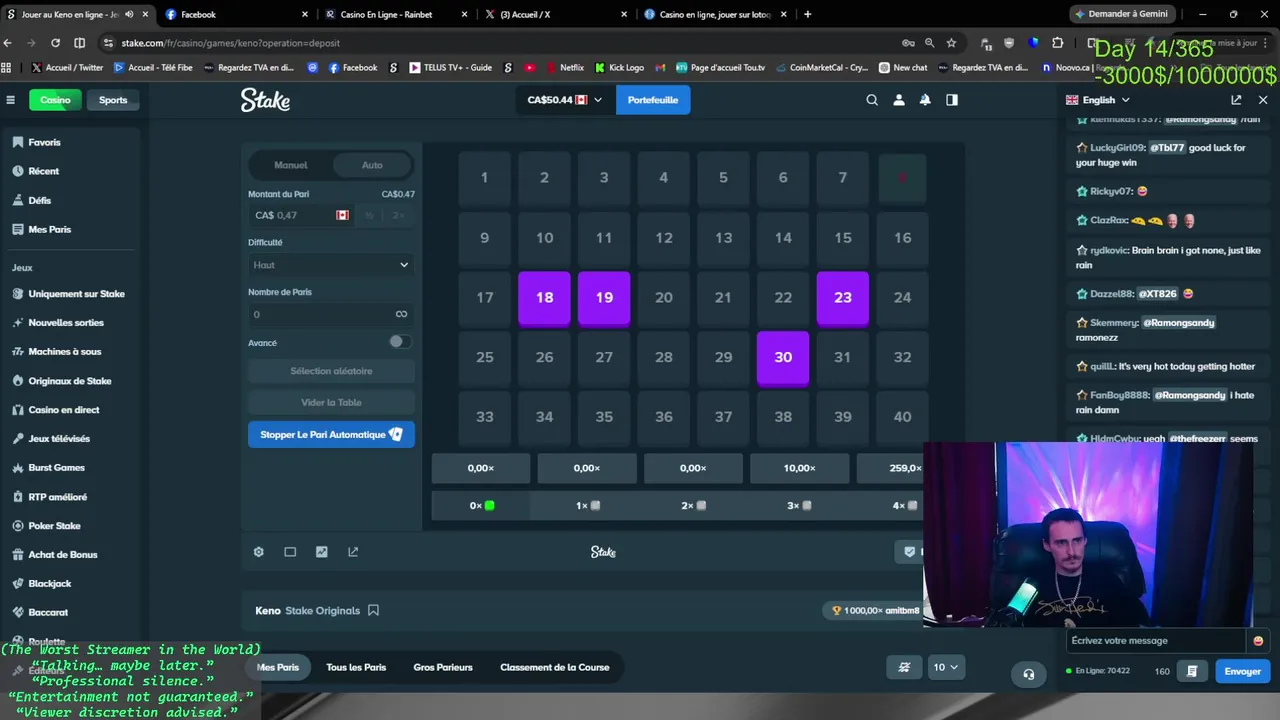Bookmark Keno as favourite
Image resolution: width=1280 pixels, height=720 pixels.
373,610
